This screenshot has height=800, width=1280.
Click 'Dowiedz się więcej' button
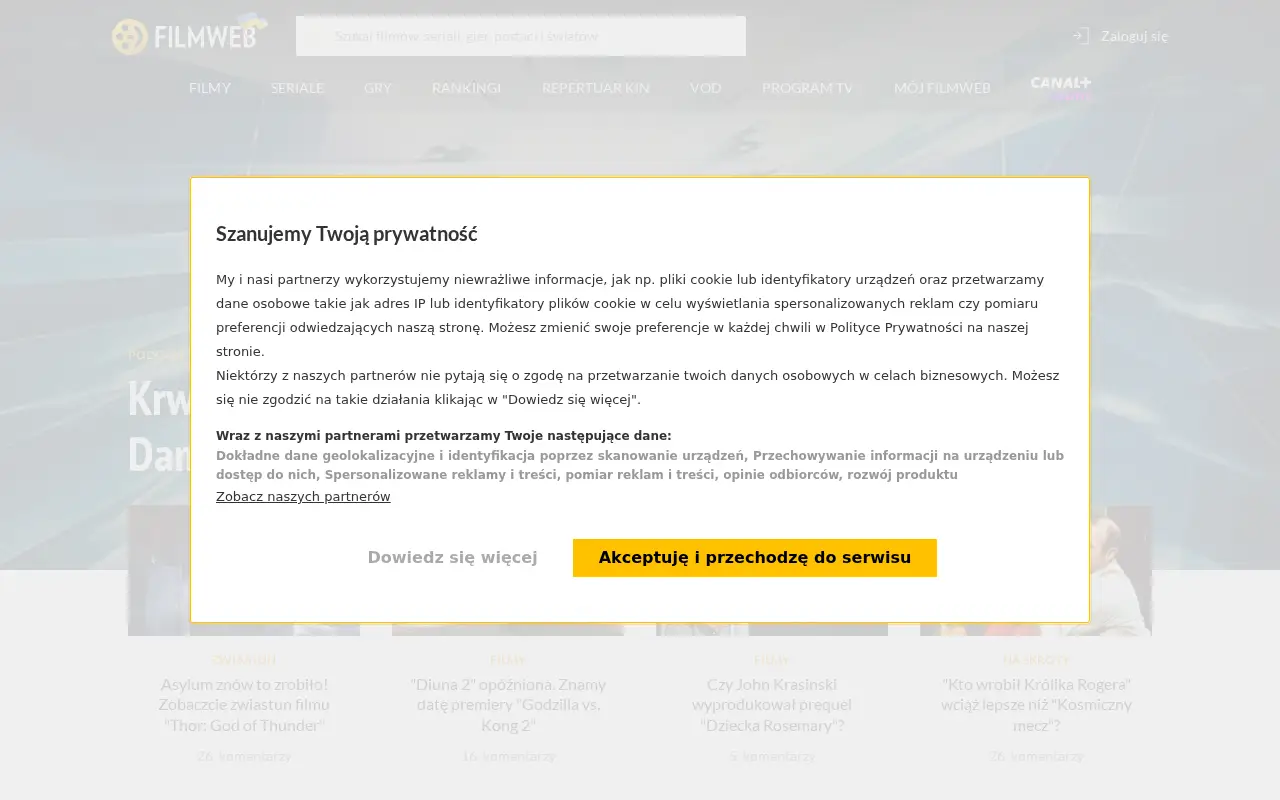(x=452, y=558)
